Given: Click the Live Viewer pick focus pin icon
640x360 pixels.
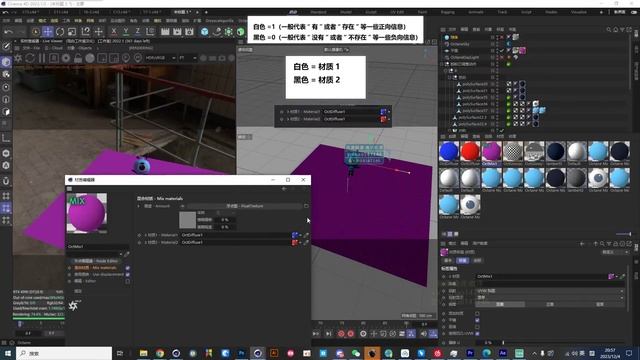Looking at the screenshot, I should click(x=126, y=58).
